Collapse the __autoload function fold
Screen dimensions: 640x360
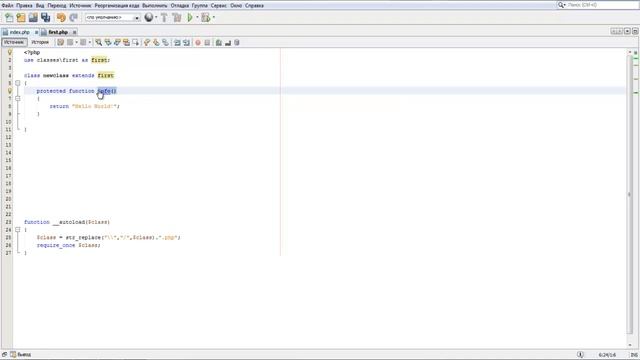pyautogui.click(x=18, y=229)
